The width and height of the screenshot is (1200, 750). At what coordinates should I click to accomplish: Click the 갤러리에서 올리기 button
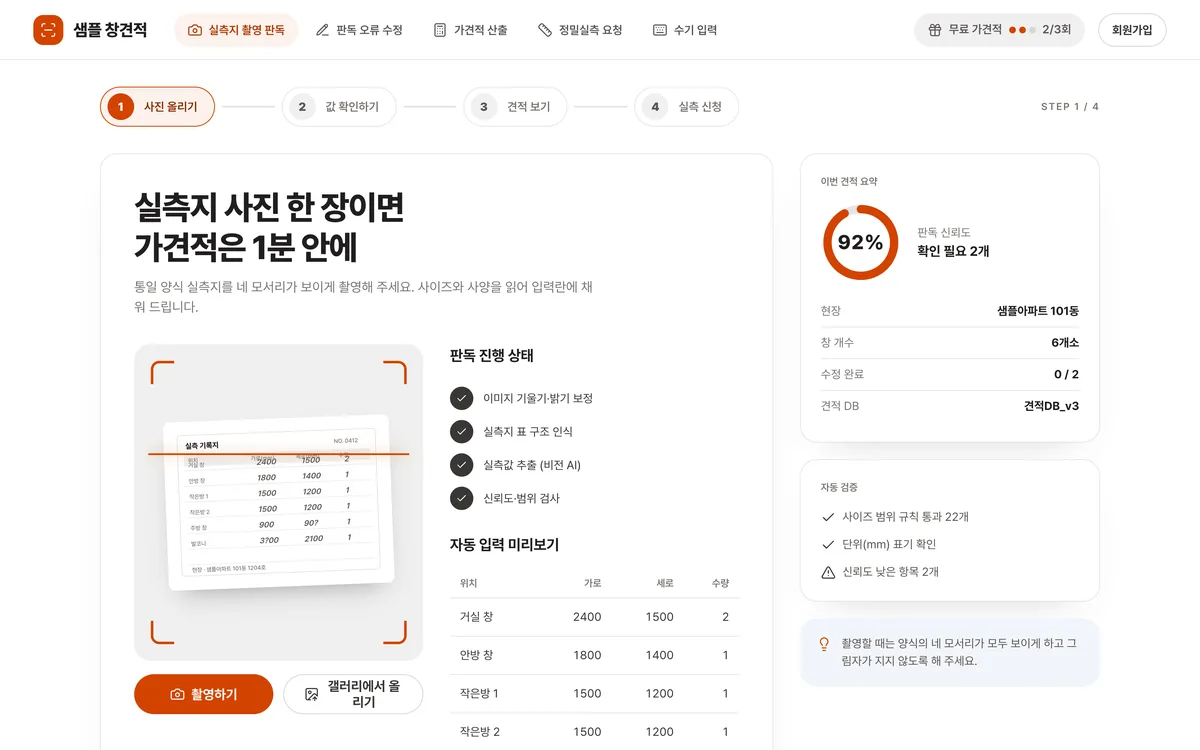353,694
